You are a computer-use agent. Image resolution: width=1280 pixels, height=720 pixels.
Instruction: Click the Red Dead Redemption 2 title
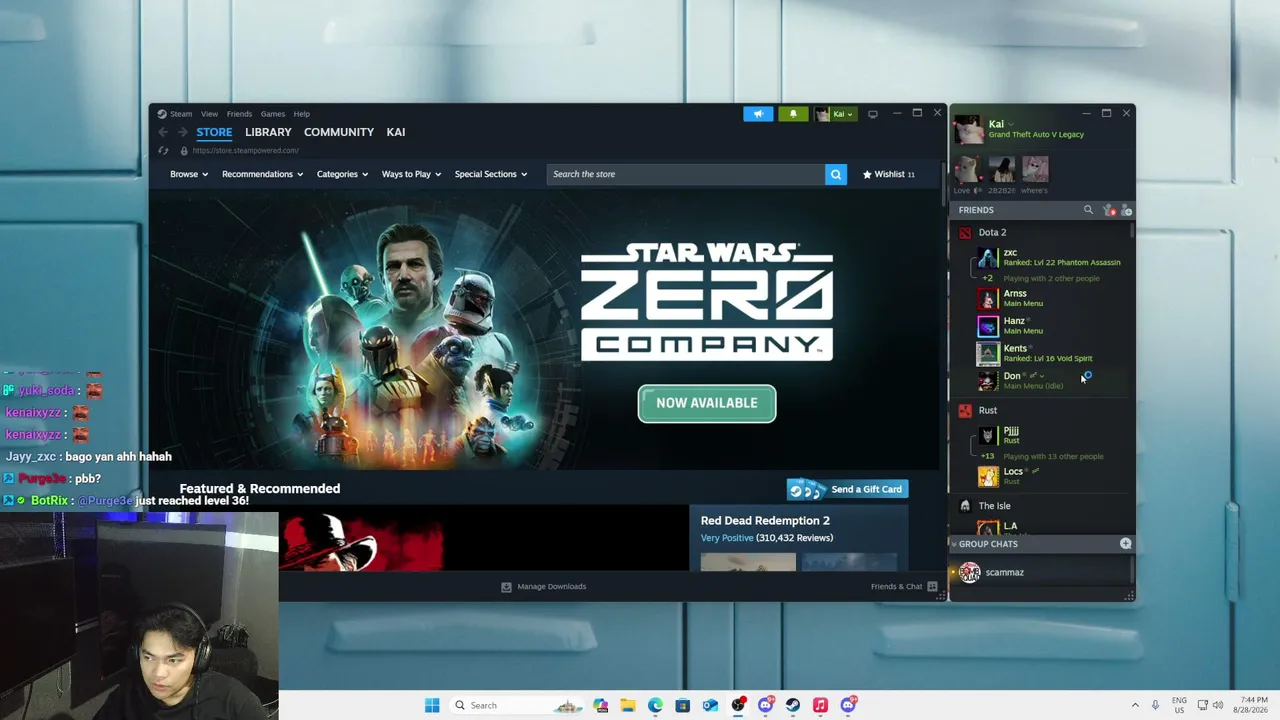click(x=765, y=521)
